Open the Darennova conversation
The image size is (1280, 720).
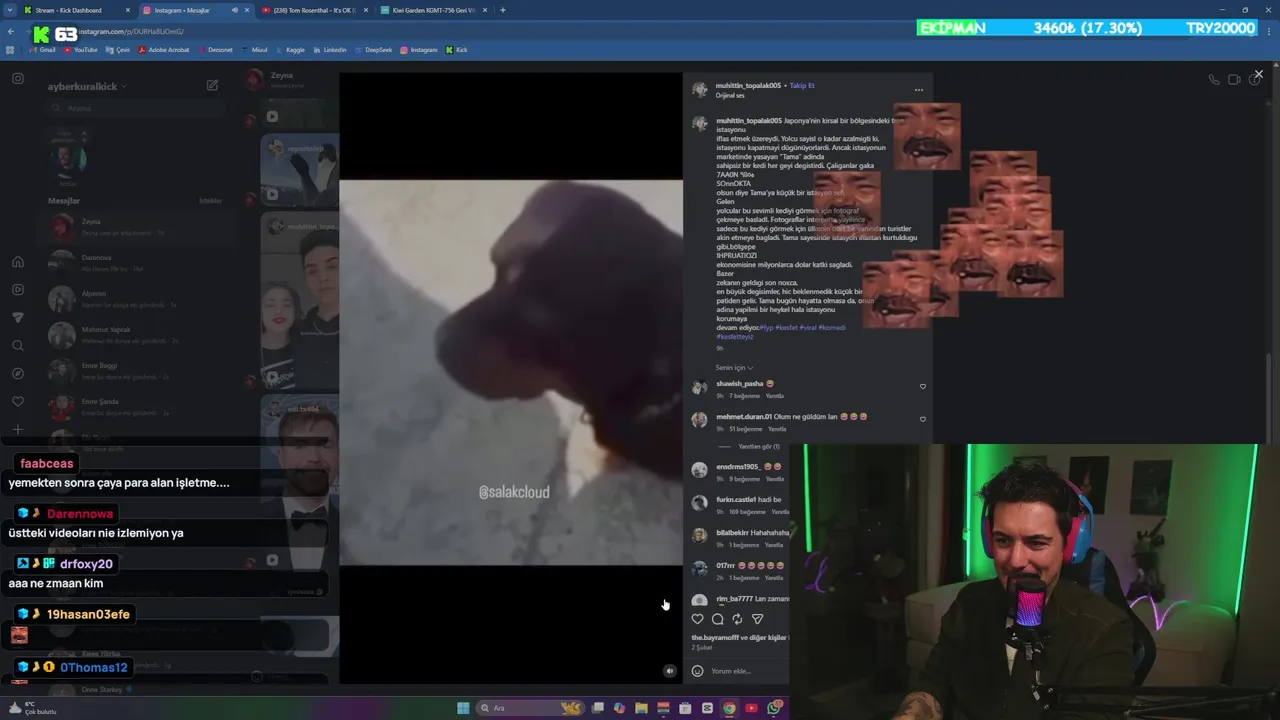click(x=138, y=263)
